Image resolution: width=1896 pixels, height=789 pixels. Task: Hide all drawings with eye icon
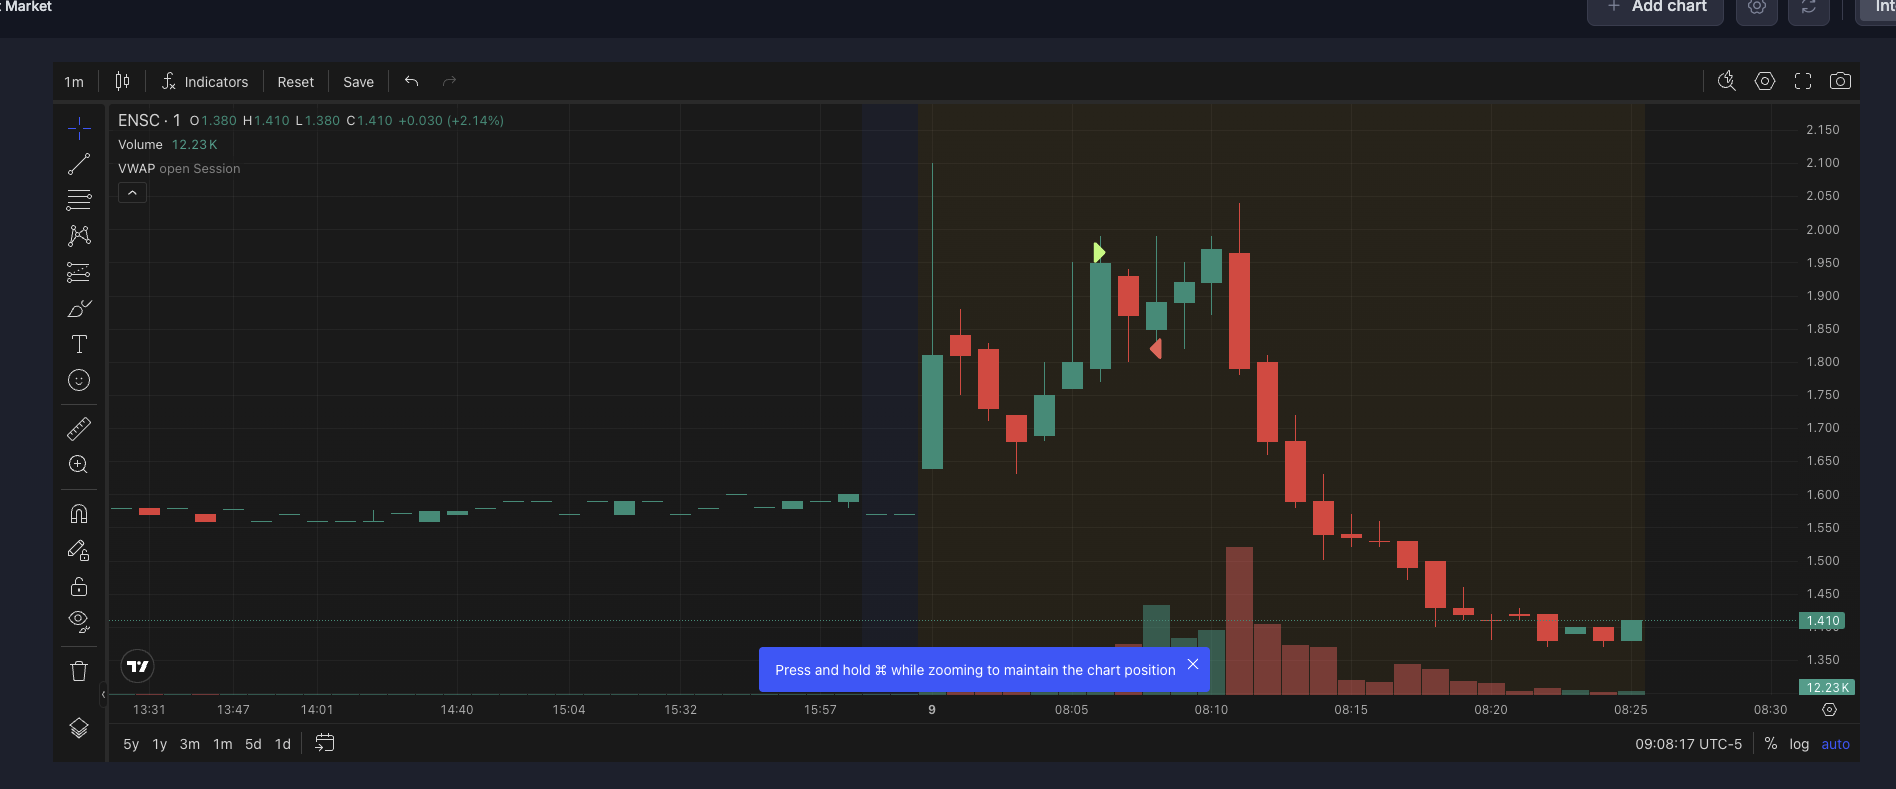point(79,622)
